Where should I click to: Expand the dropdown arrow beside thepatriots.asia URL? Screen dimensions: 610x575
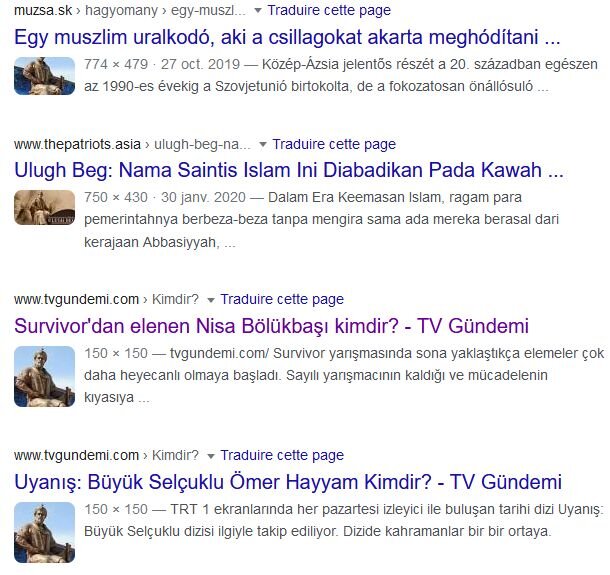click(x=263, y=145)
